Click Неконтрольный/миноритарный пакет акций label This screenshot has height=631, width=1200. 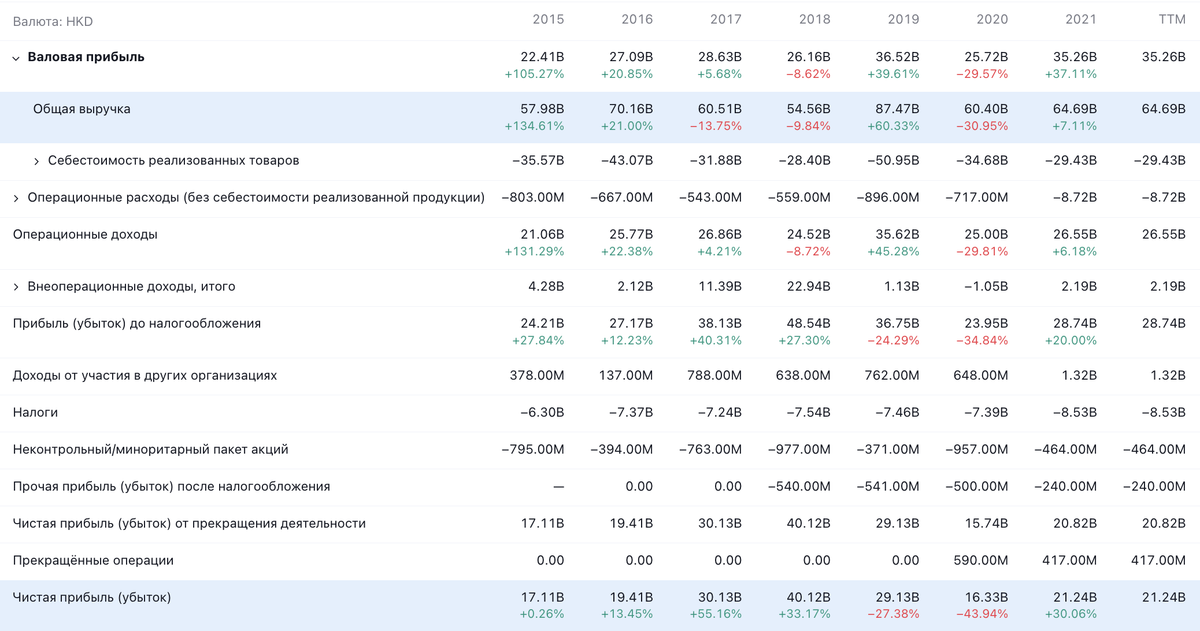pos(150,450)
